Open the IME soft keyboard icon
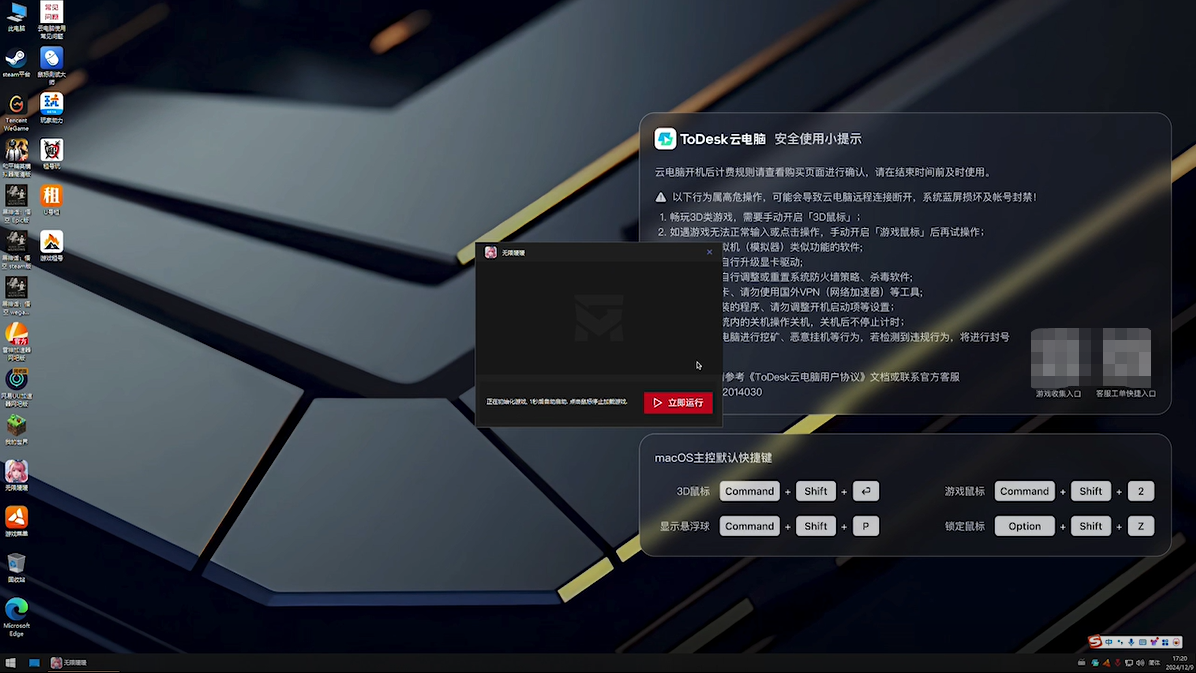The height and width of the screenshot is (673, 1196). (x=1143, y=642)
